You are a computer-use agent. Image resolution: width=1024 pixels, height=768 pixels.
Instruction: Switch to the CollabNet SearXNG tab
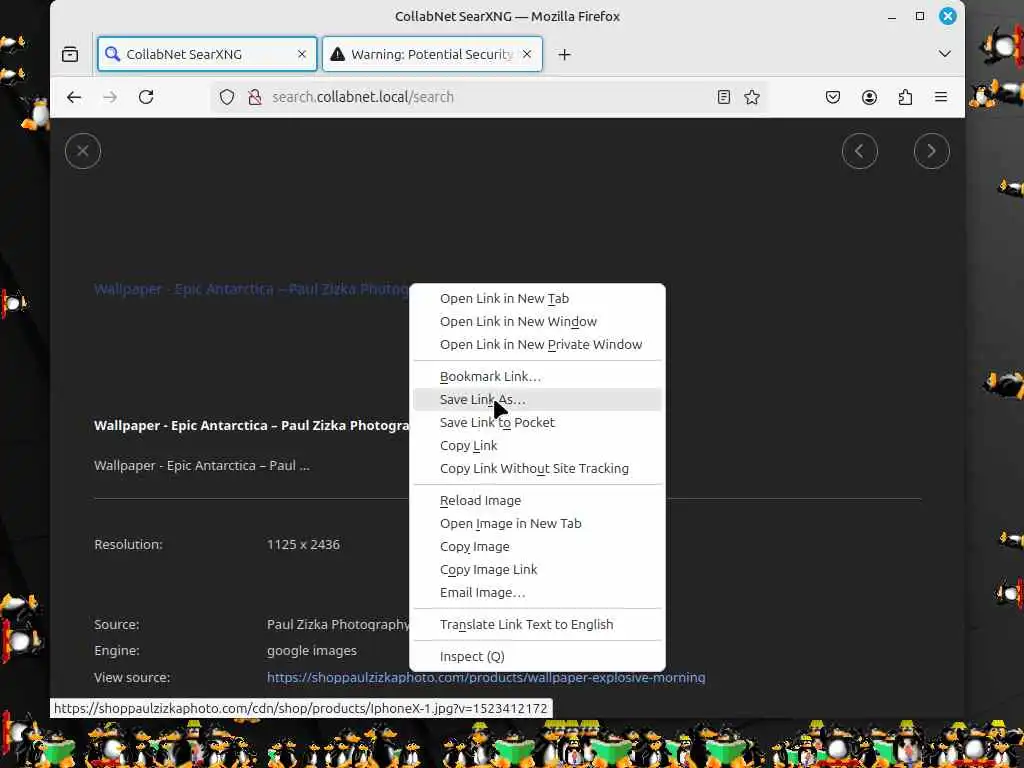click(x=207, y=54)
